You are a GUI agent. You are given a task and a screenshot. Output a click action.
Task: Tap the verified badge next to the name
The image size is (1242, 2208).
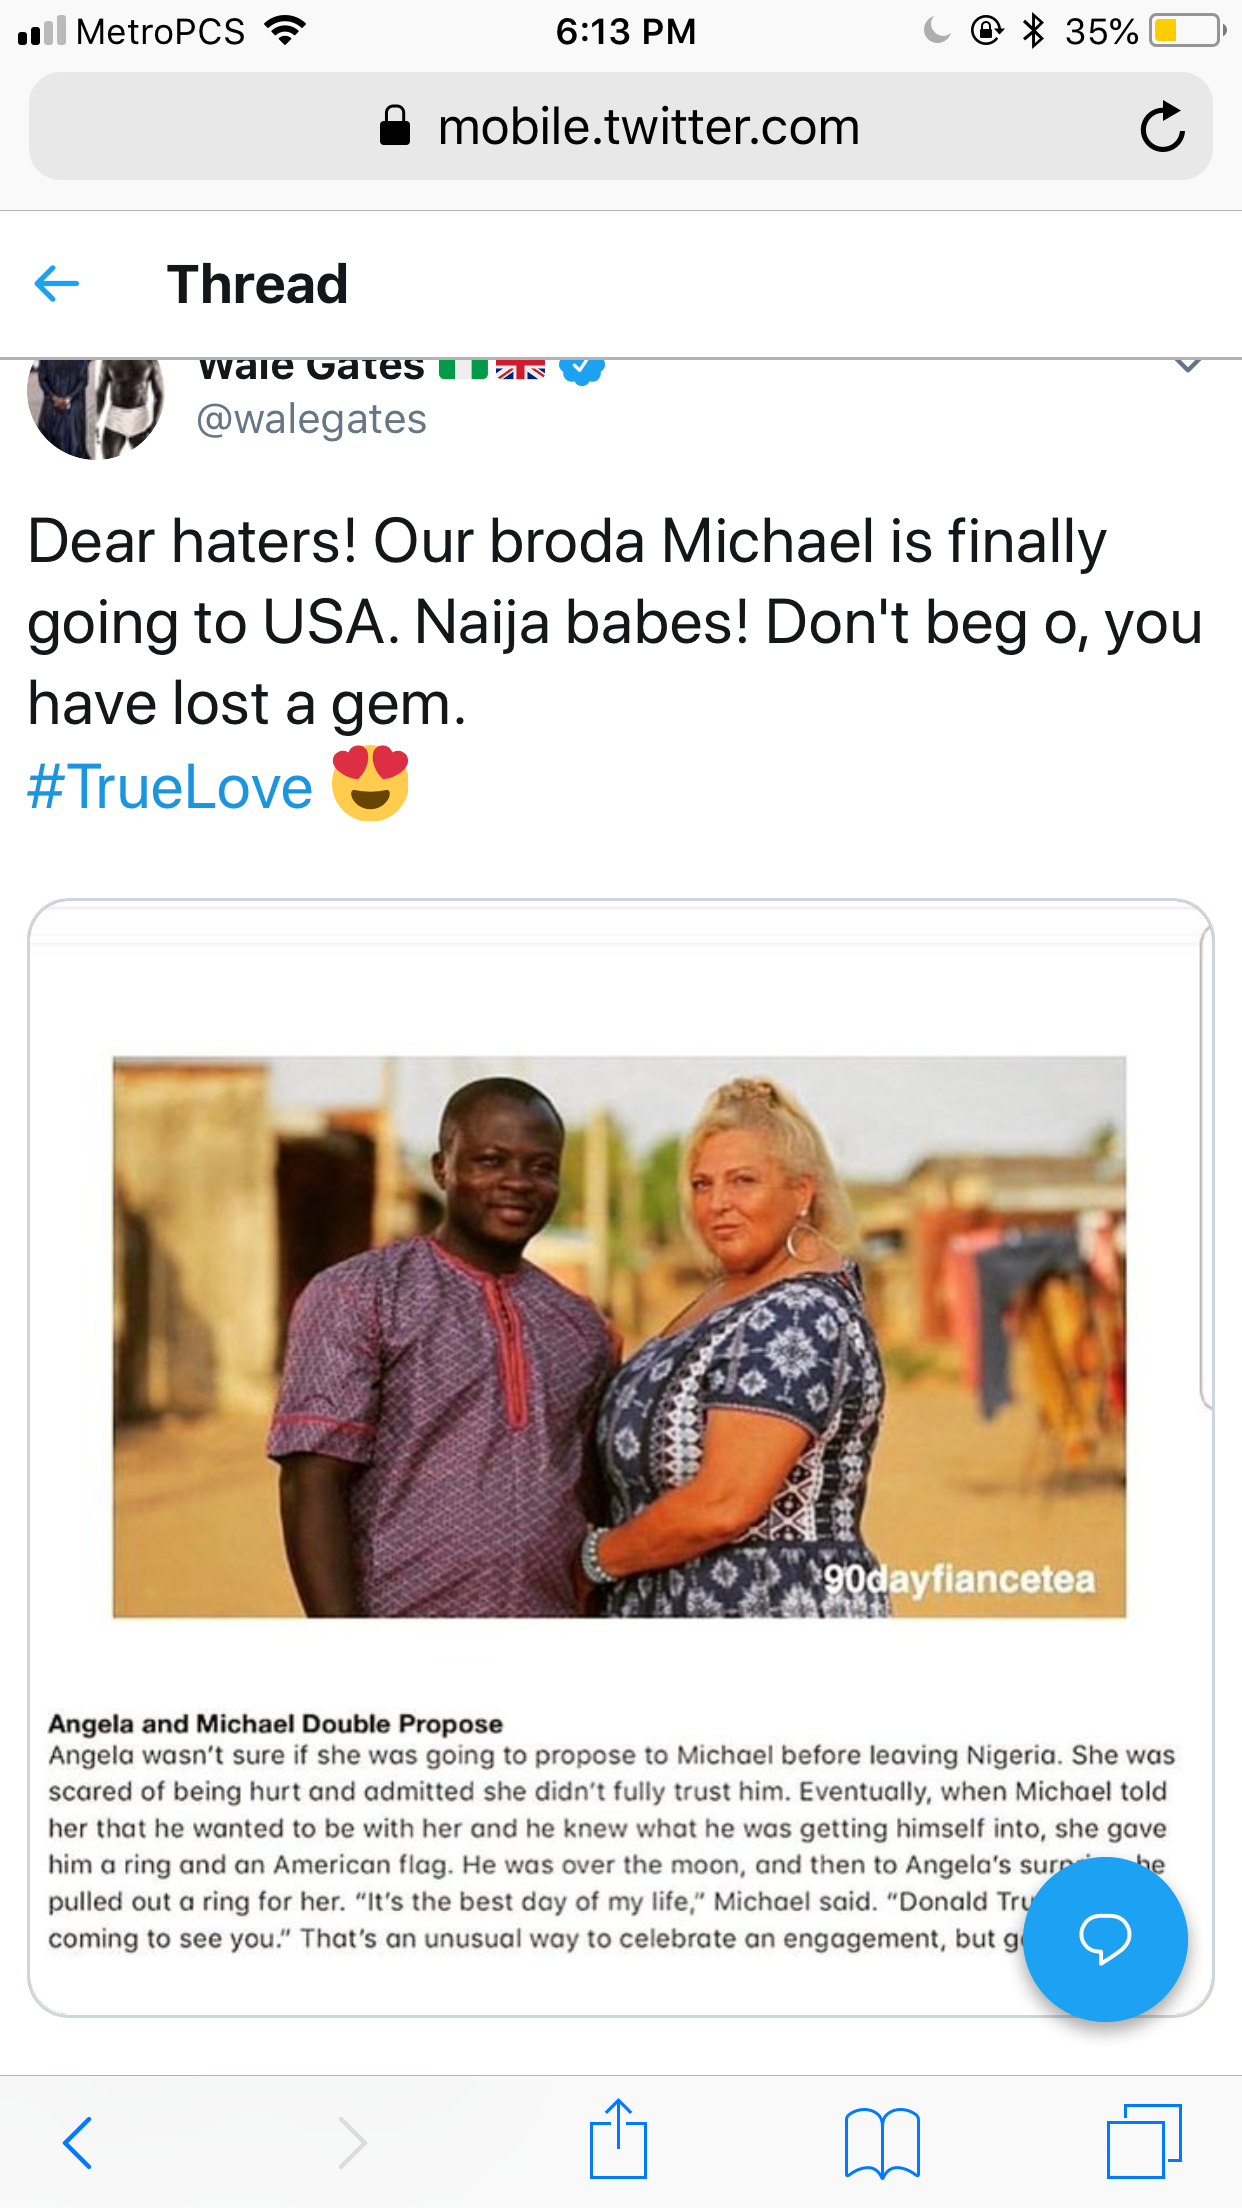pyautogui.click(x=582, y=369)
